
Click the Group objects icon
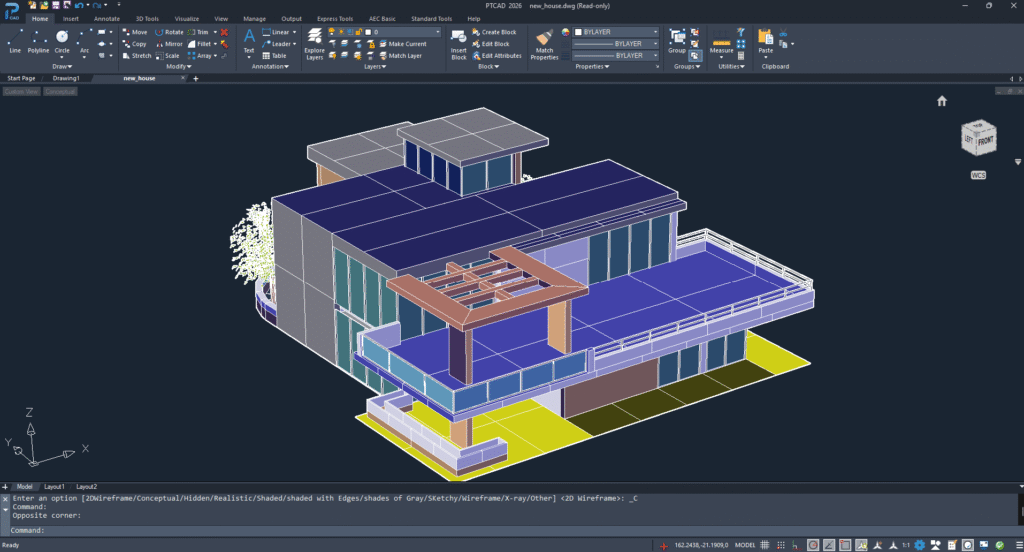pos(677,38)
